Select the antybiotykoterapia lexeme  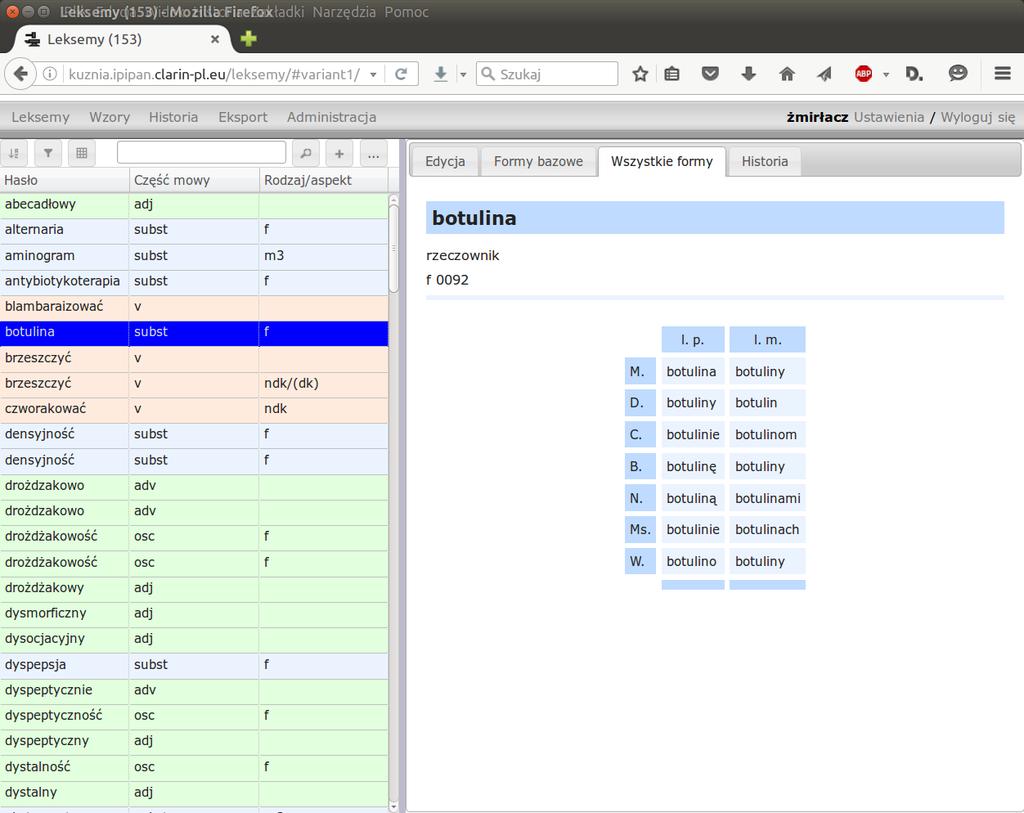pos(194,281)
